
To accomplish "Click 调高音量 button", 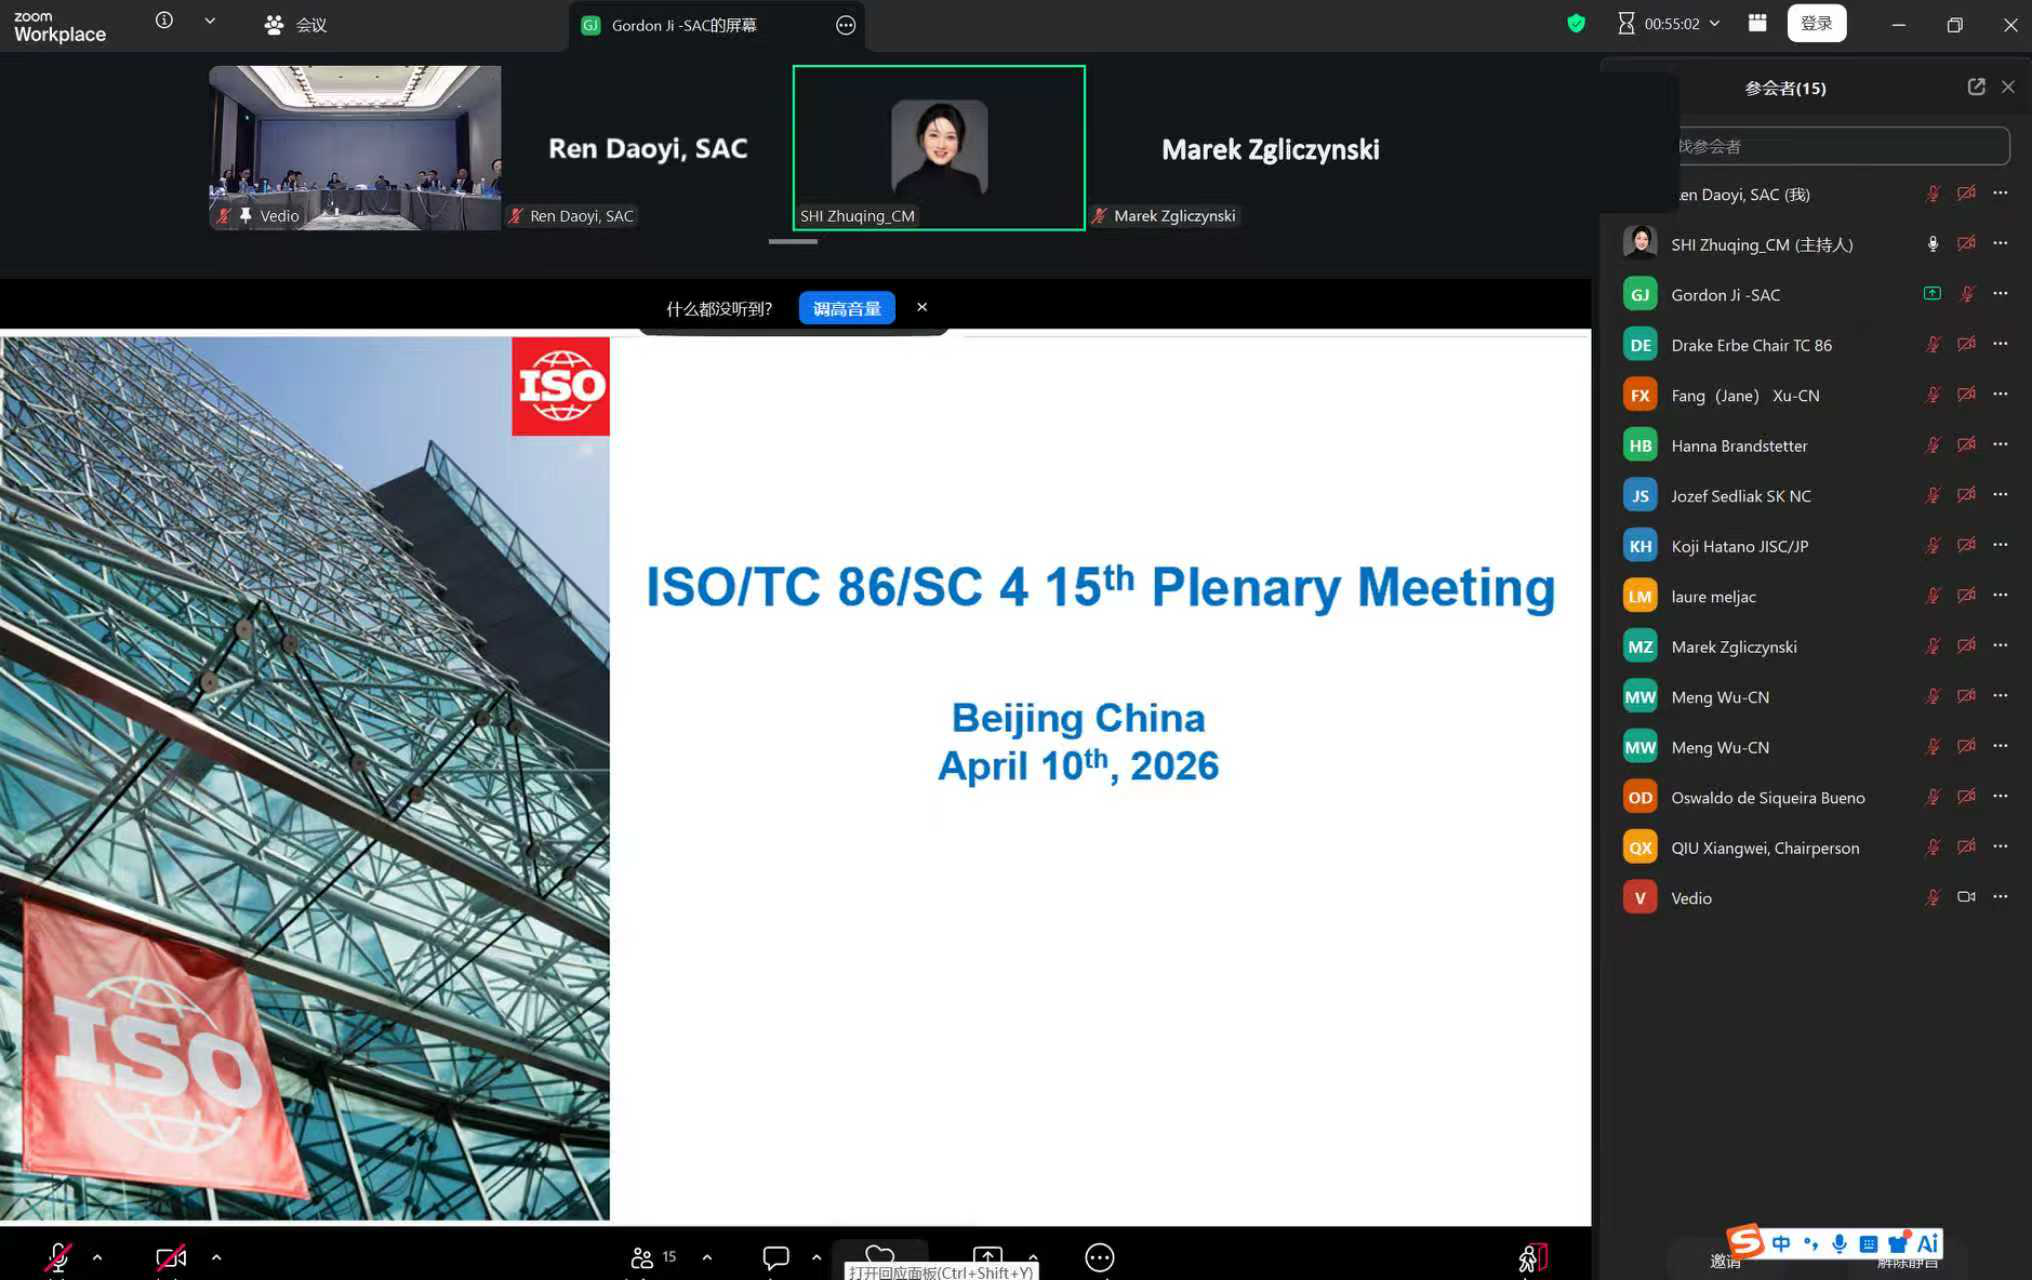I will tap(846, 308).
